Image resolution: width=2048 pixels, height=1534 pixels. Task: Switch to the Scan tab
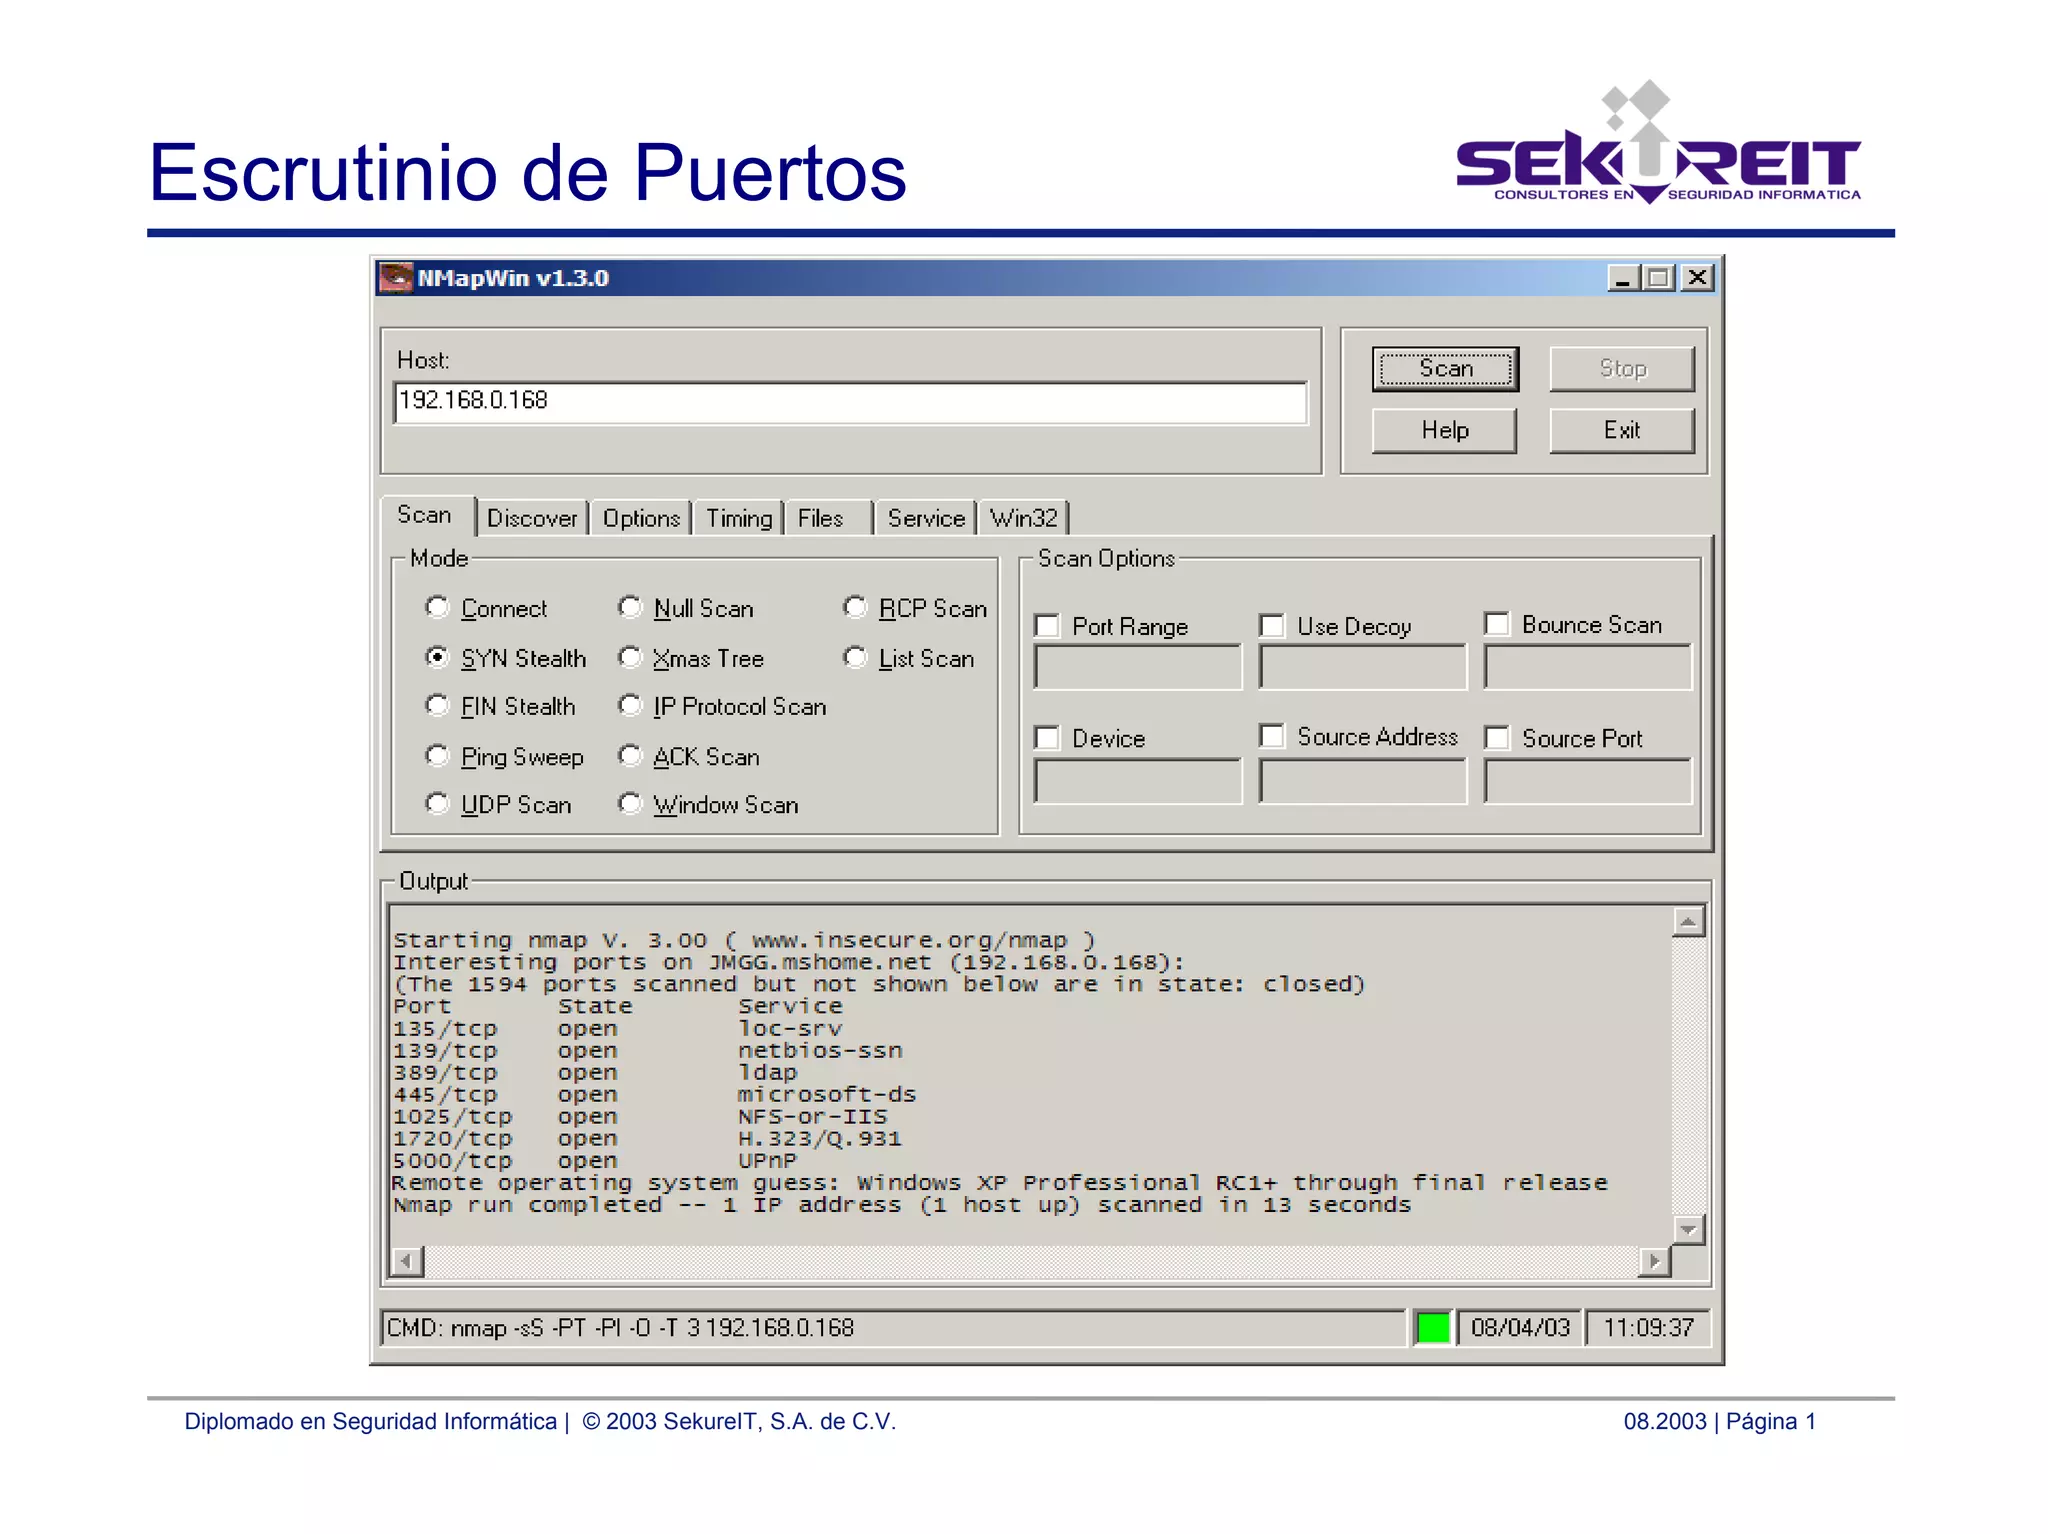pyautogui.click(x=427, y=516)
